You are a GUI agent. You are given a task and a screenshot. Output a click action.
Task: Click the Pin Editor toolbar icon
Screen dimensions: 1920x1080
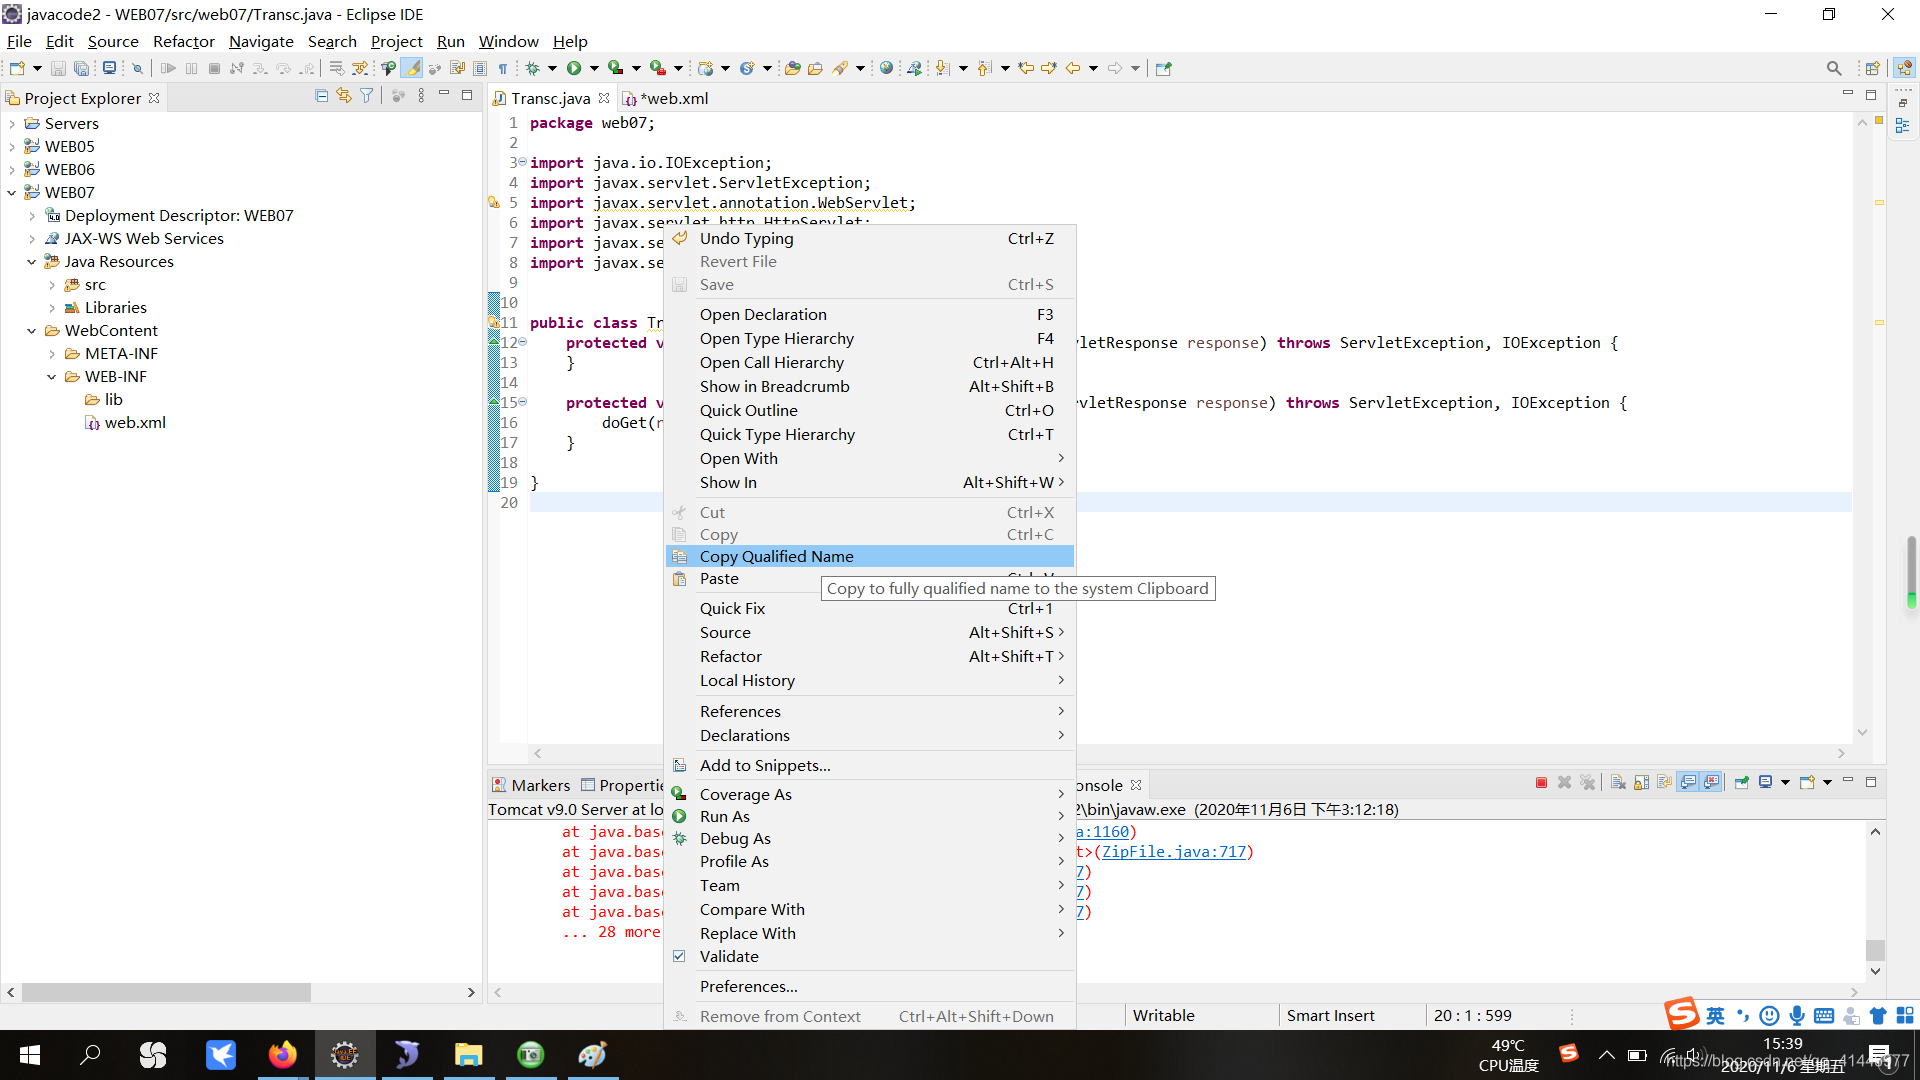1163,68
